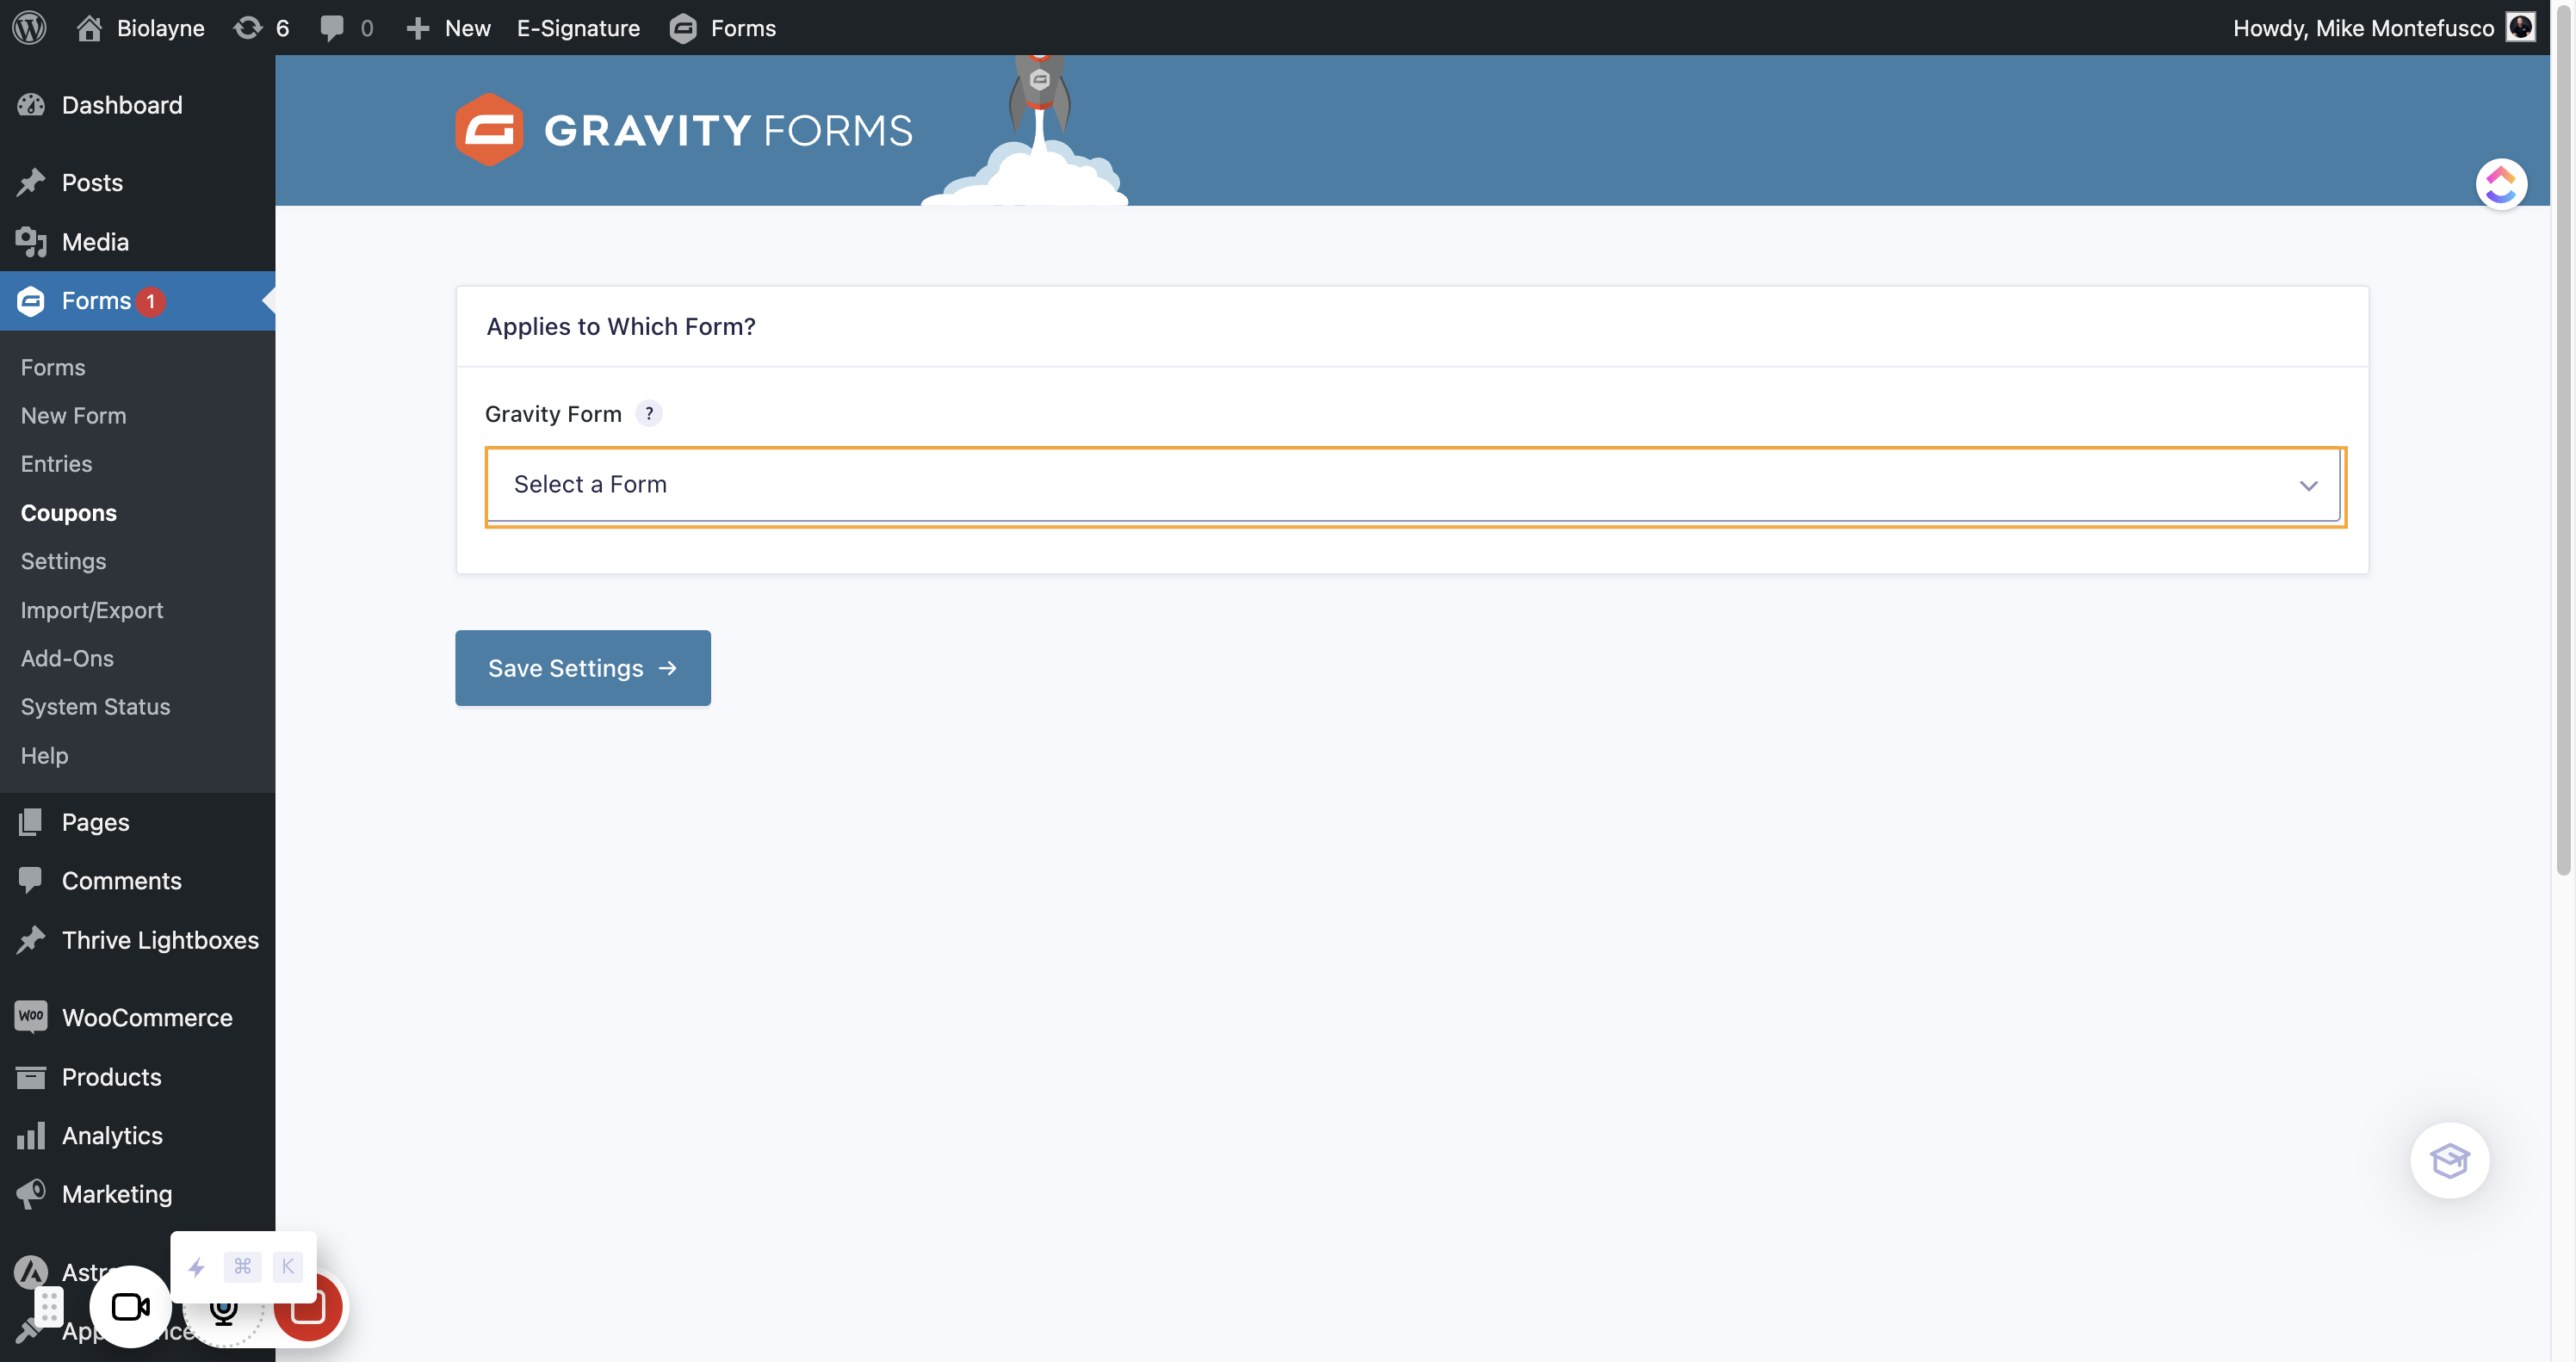Open the Media library

coord(95,241)
